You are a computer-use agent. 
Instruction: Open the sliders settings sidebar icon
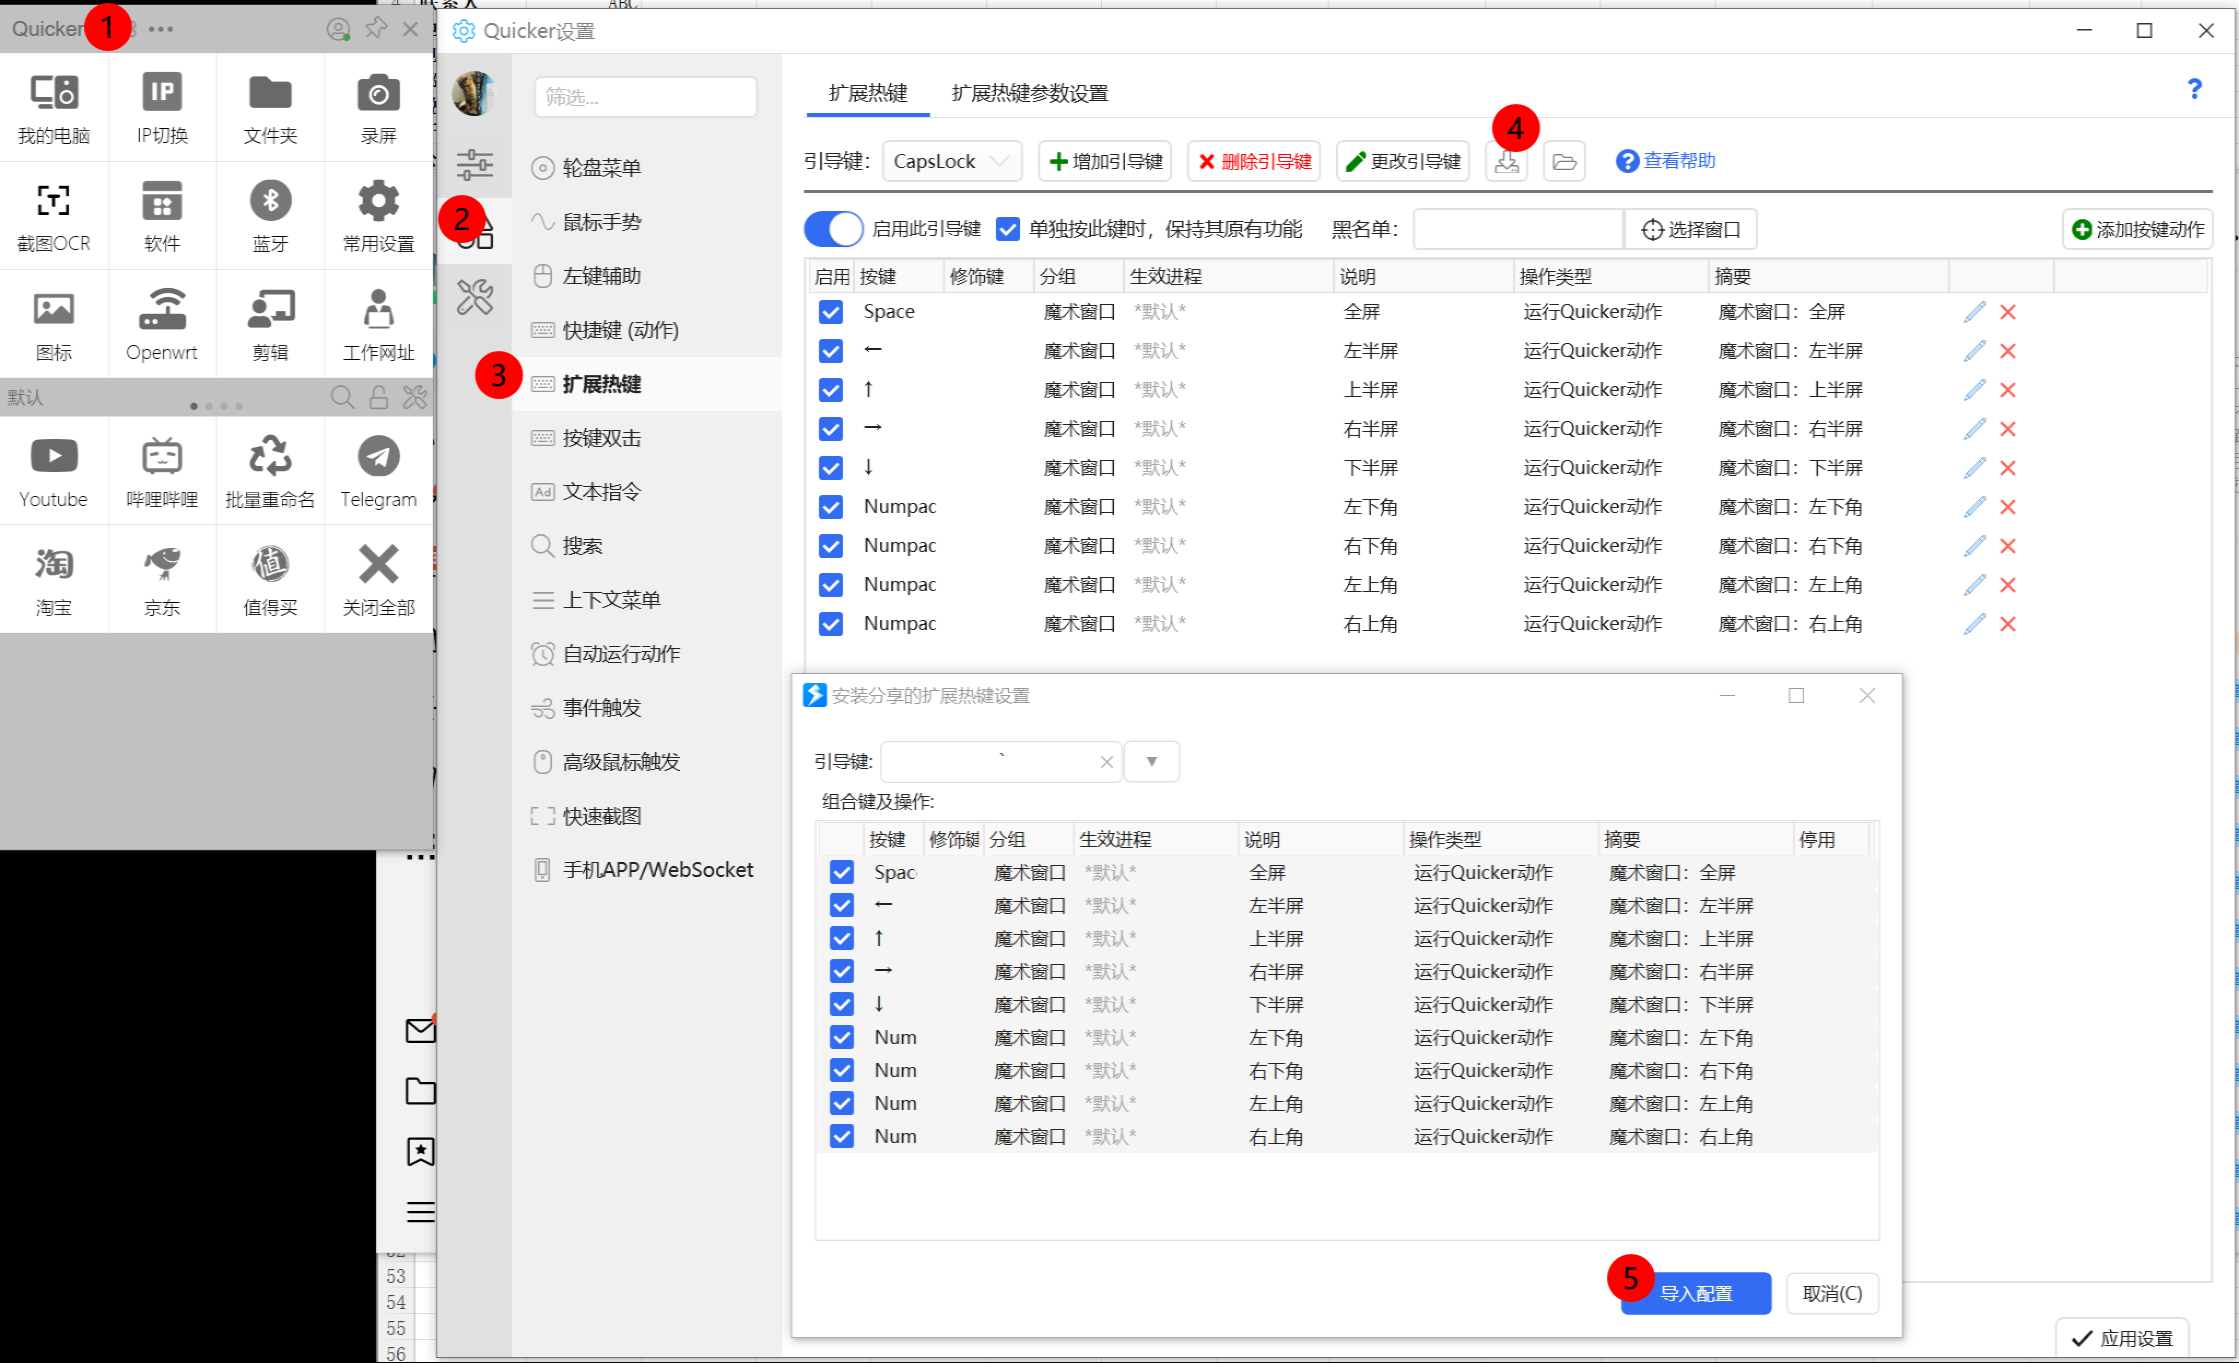click(x=475, y=164)
